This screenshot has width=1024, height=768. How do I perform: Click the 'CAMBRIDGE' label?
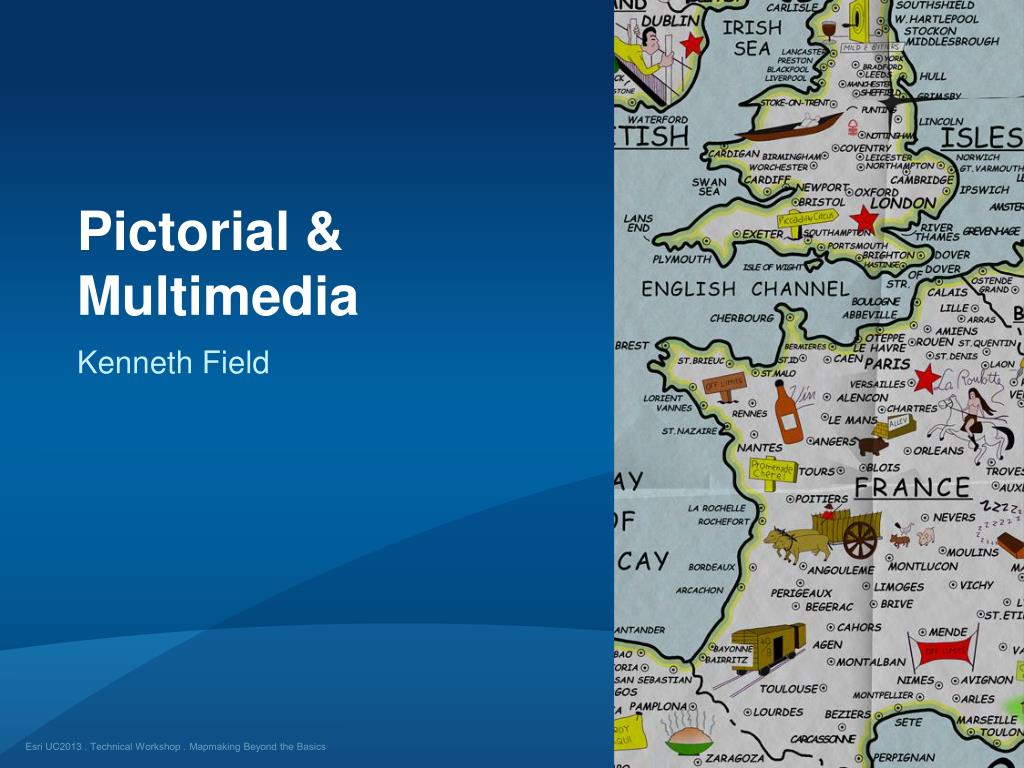coord(921,180)
